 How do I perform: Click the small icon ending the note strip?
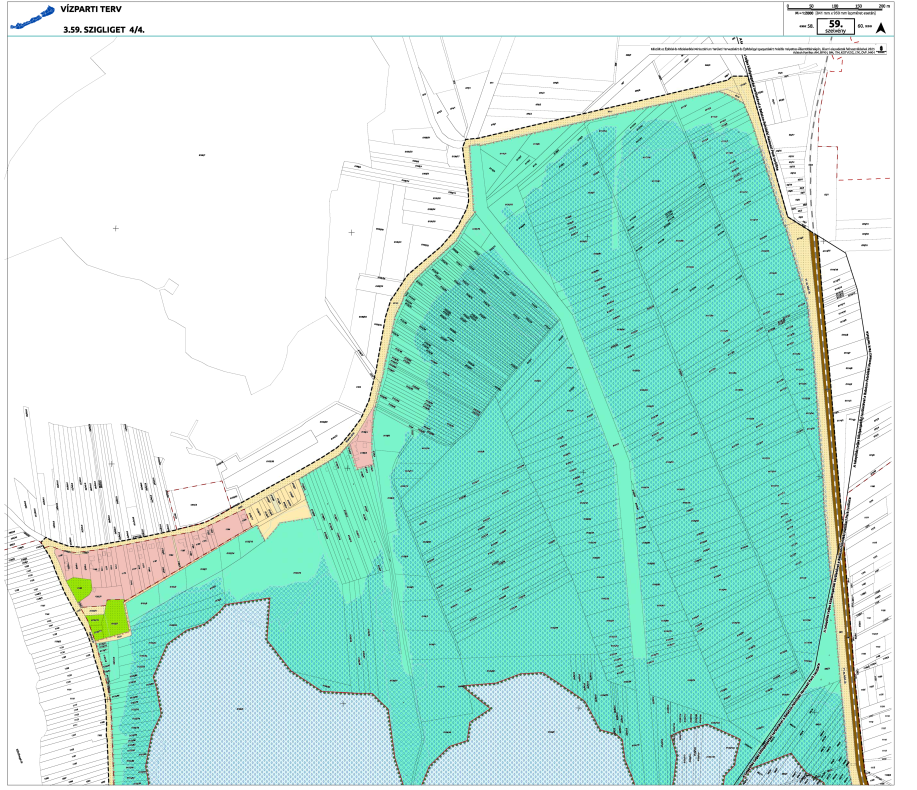pyautogui.click(x=883, y=50)
